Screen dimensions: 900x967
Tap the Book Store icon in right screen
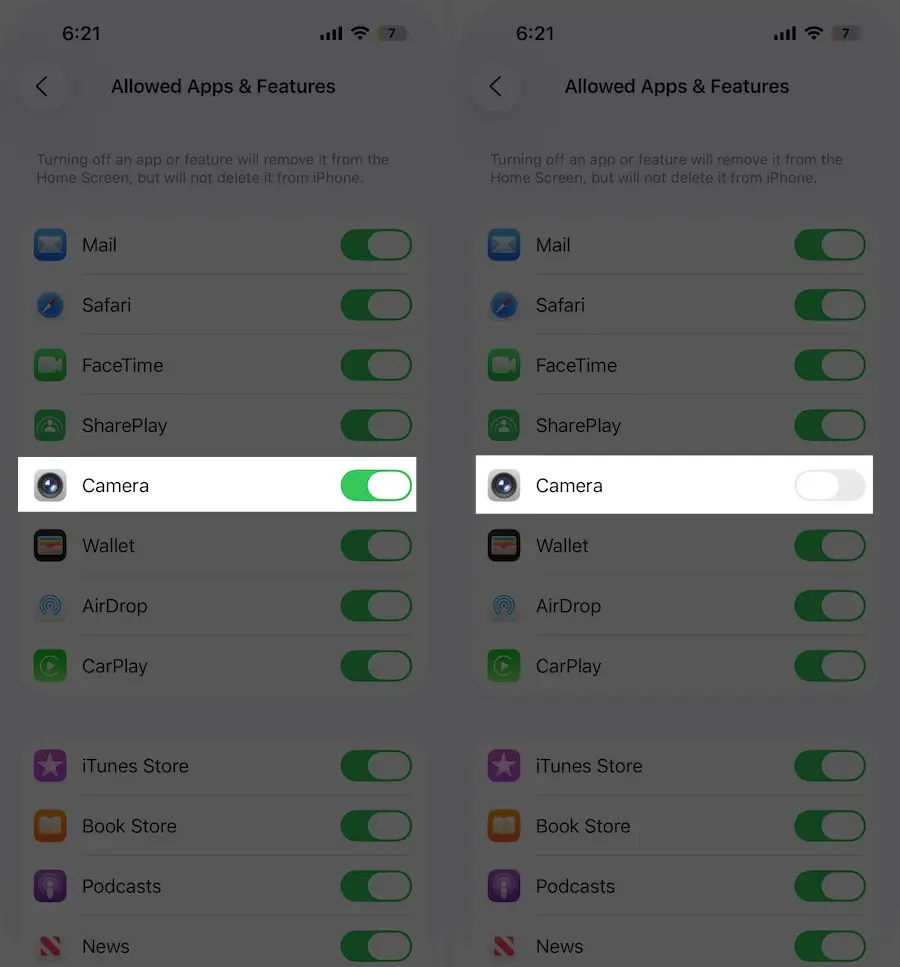504,826
